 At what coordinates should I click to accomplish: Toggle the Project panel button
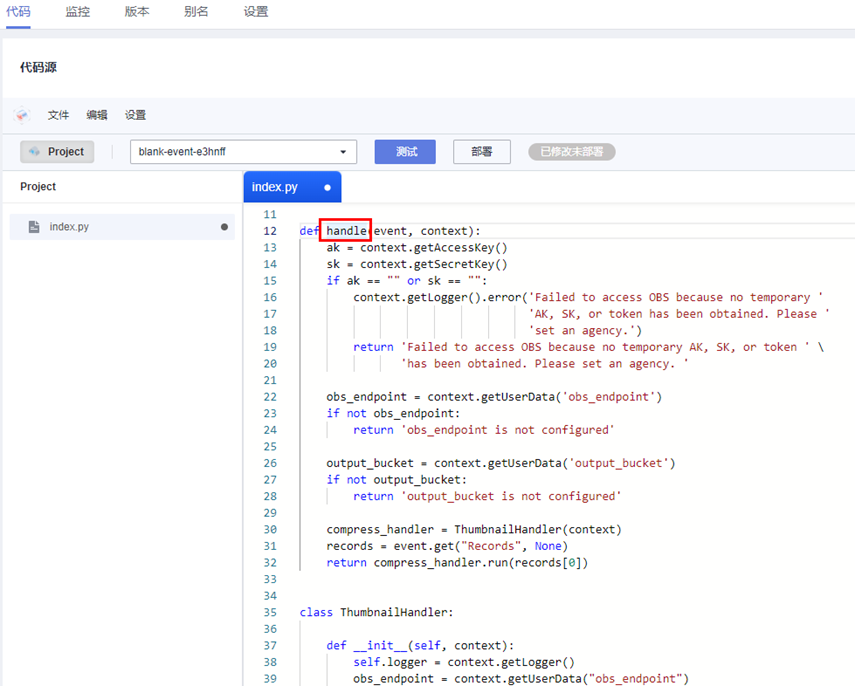(x=57, y=152)
